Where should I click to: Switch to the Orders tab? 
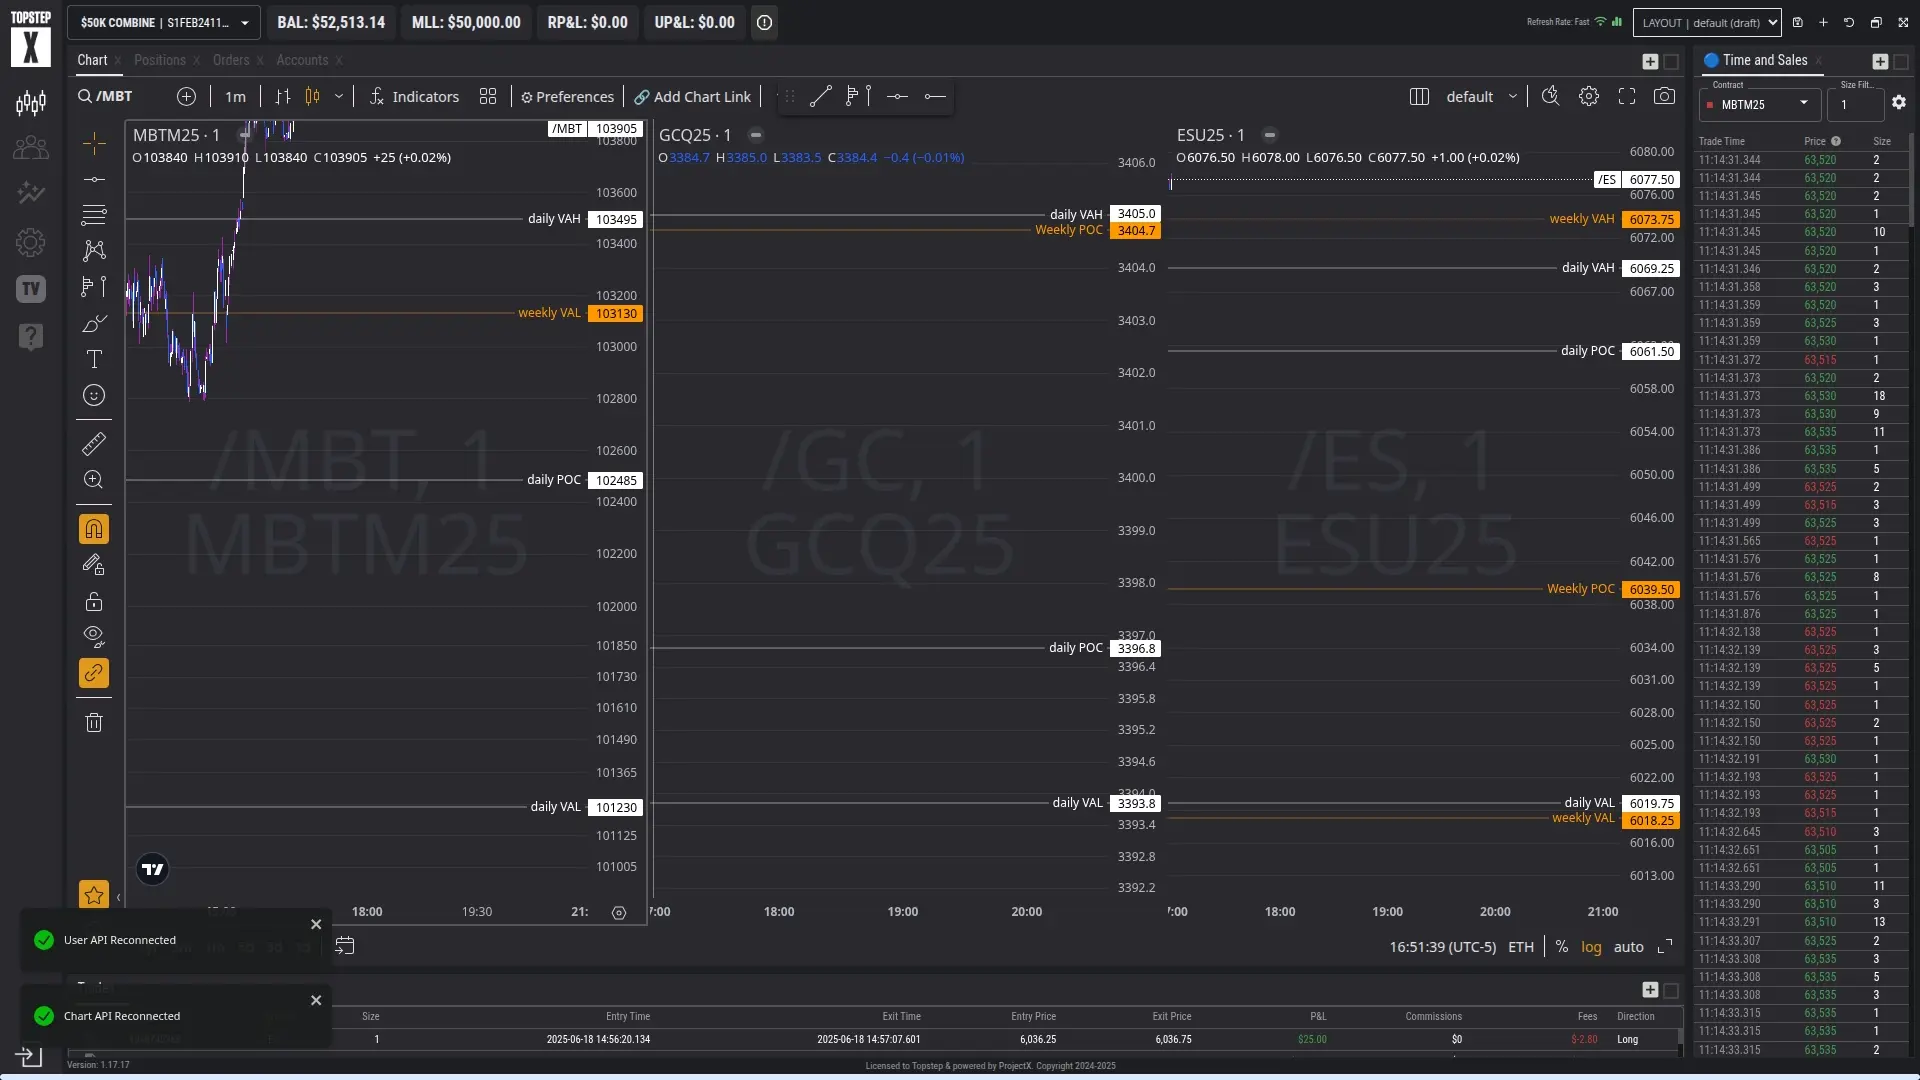click(x=231, y=60)
